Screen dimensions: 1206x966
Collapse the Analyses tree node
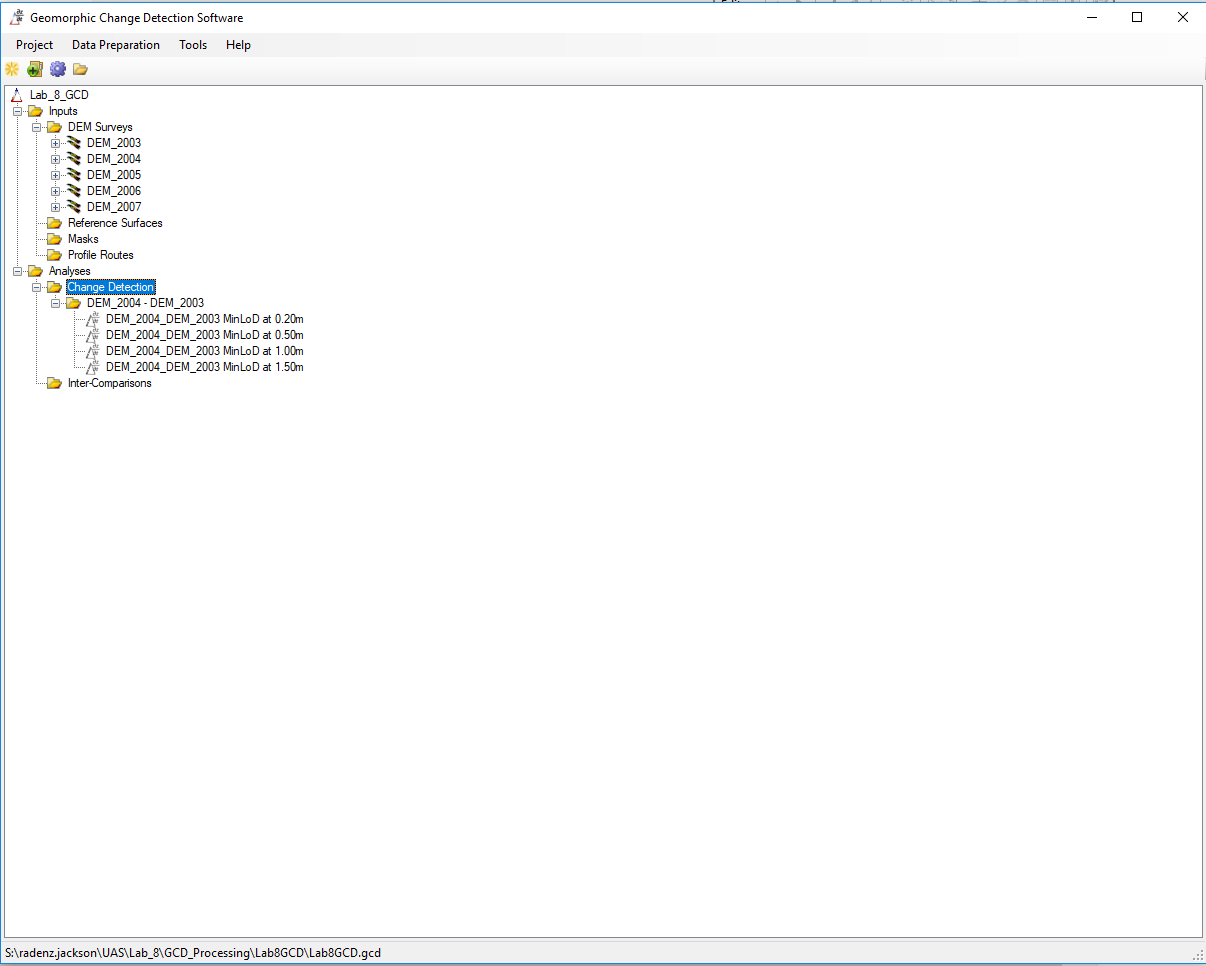tap(17, 271)
